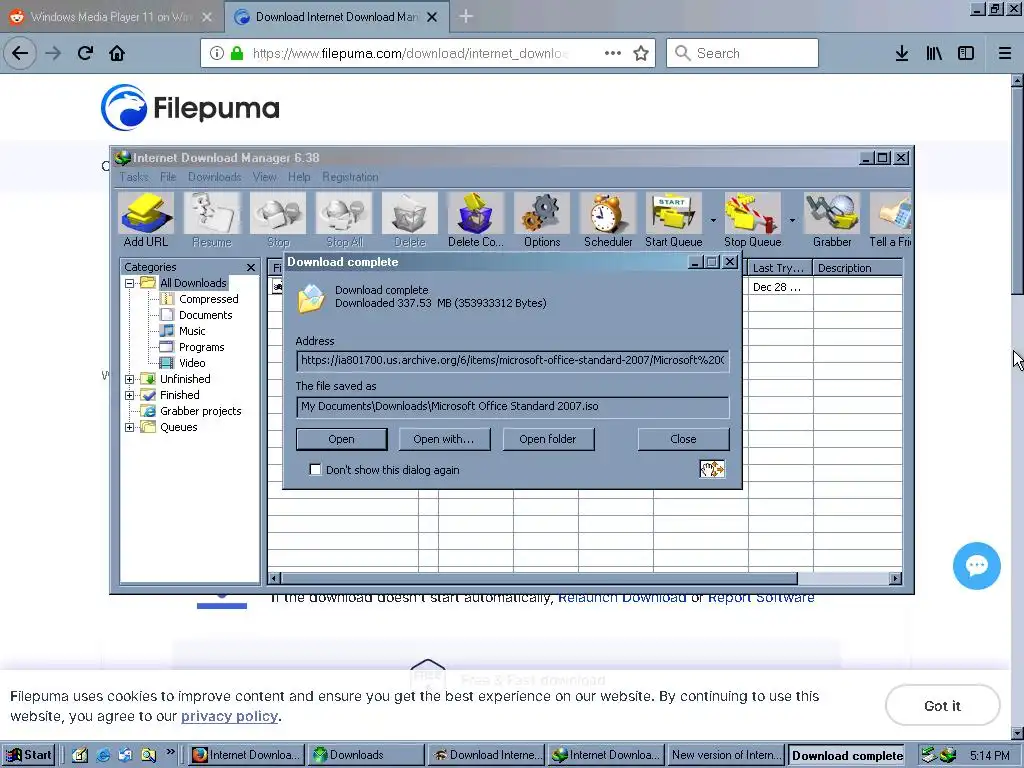The width and height of the screenshot is (1024, 768).
Task: Select the Programs category
Action: [201, 347]
